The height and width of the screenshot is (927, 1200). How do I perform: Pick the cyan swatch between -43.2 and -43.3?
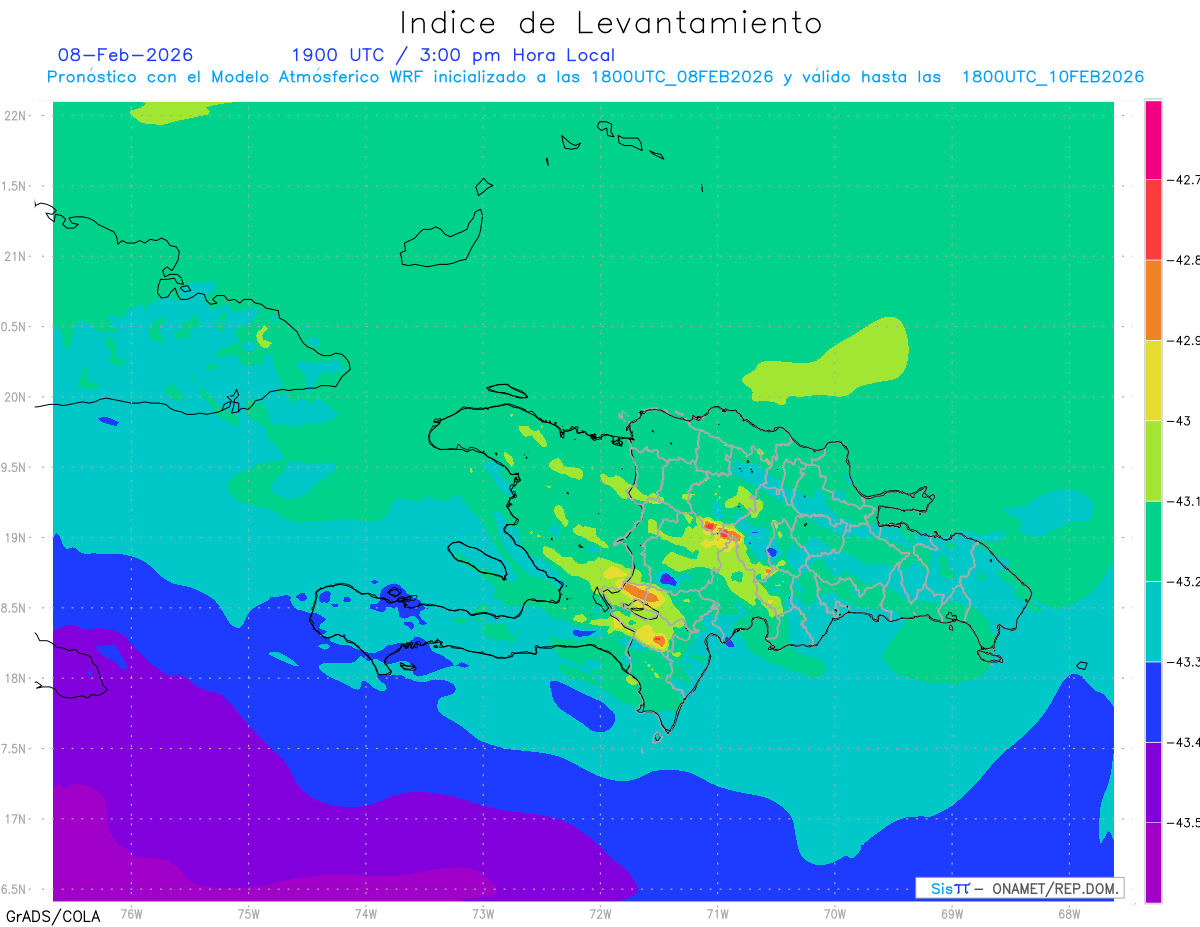point(1153,621)
